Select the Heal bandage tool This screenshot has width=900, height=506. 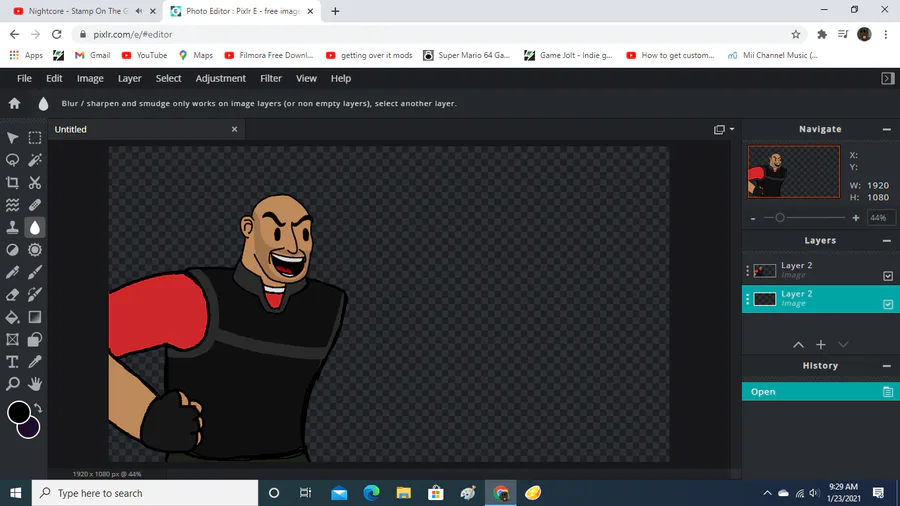(35, 205)
